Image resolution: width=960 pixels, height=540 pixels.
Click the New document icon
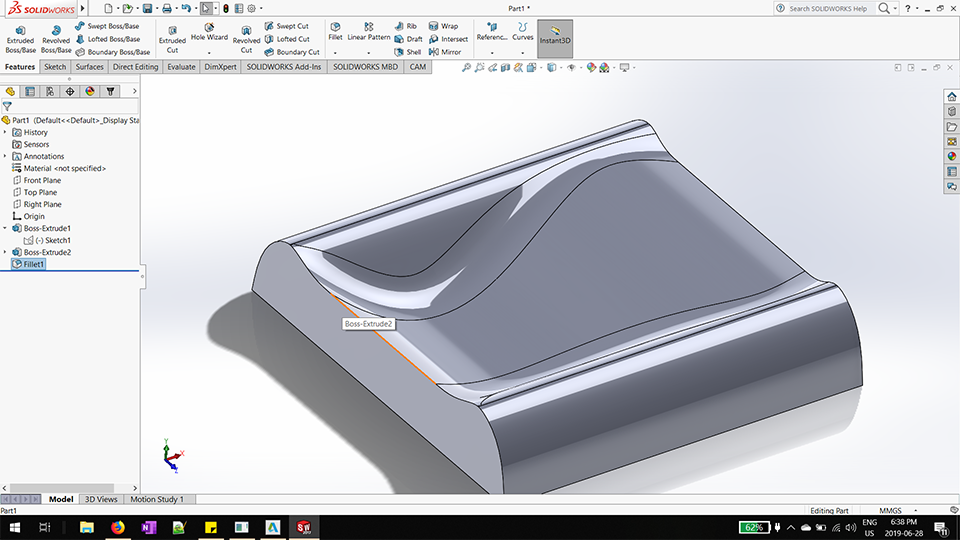point(108,9)
